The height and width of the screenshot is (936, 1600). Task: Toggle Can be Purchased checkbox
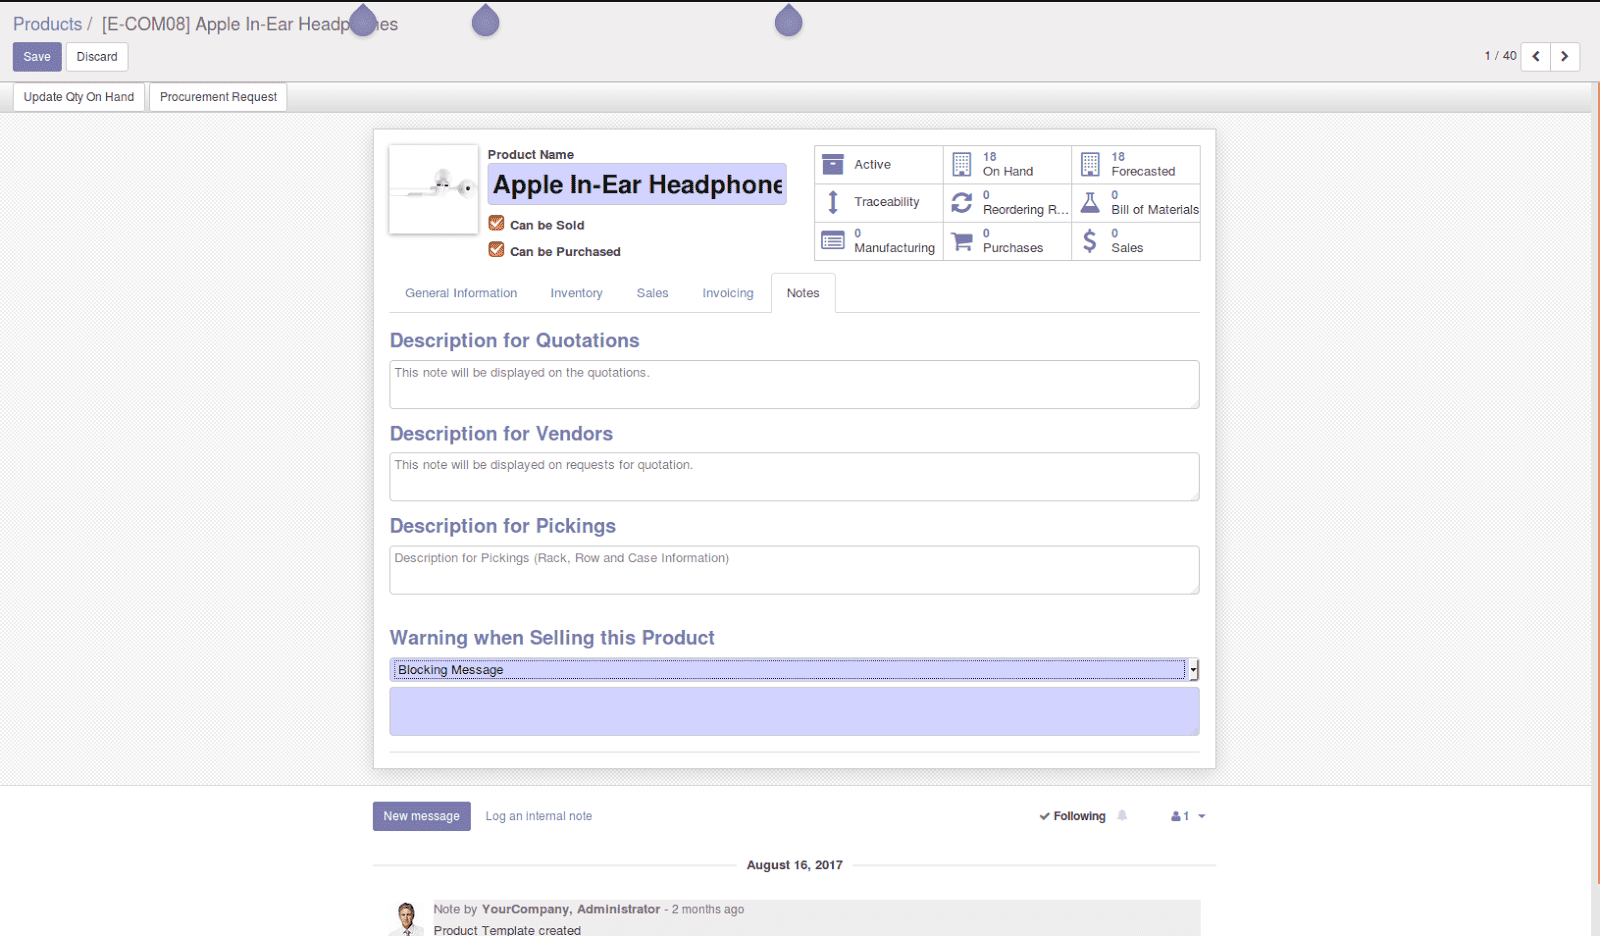click(496, 249)
